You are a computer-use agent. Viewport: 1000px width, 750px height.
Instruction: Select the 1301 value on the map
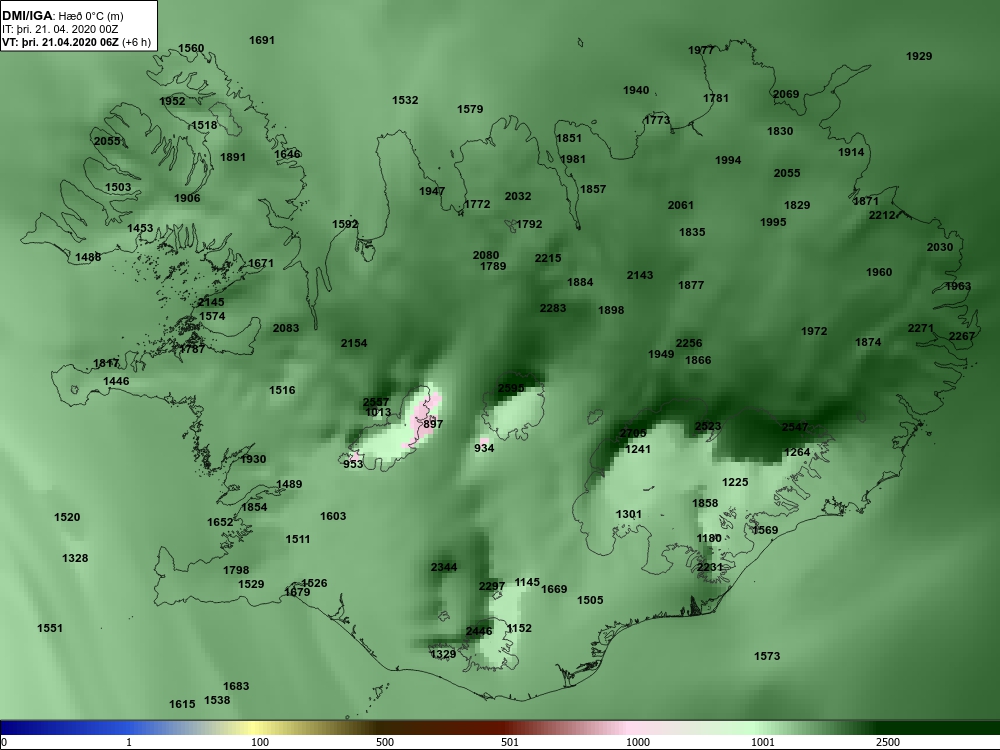(x=629, y=514)
